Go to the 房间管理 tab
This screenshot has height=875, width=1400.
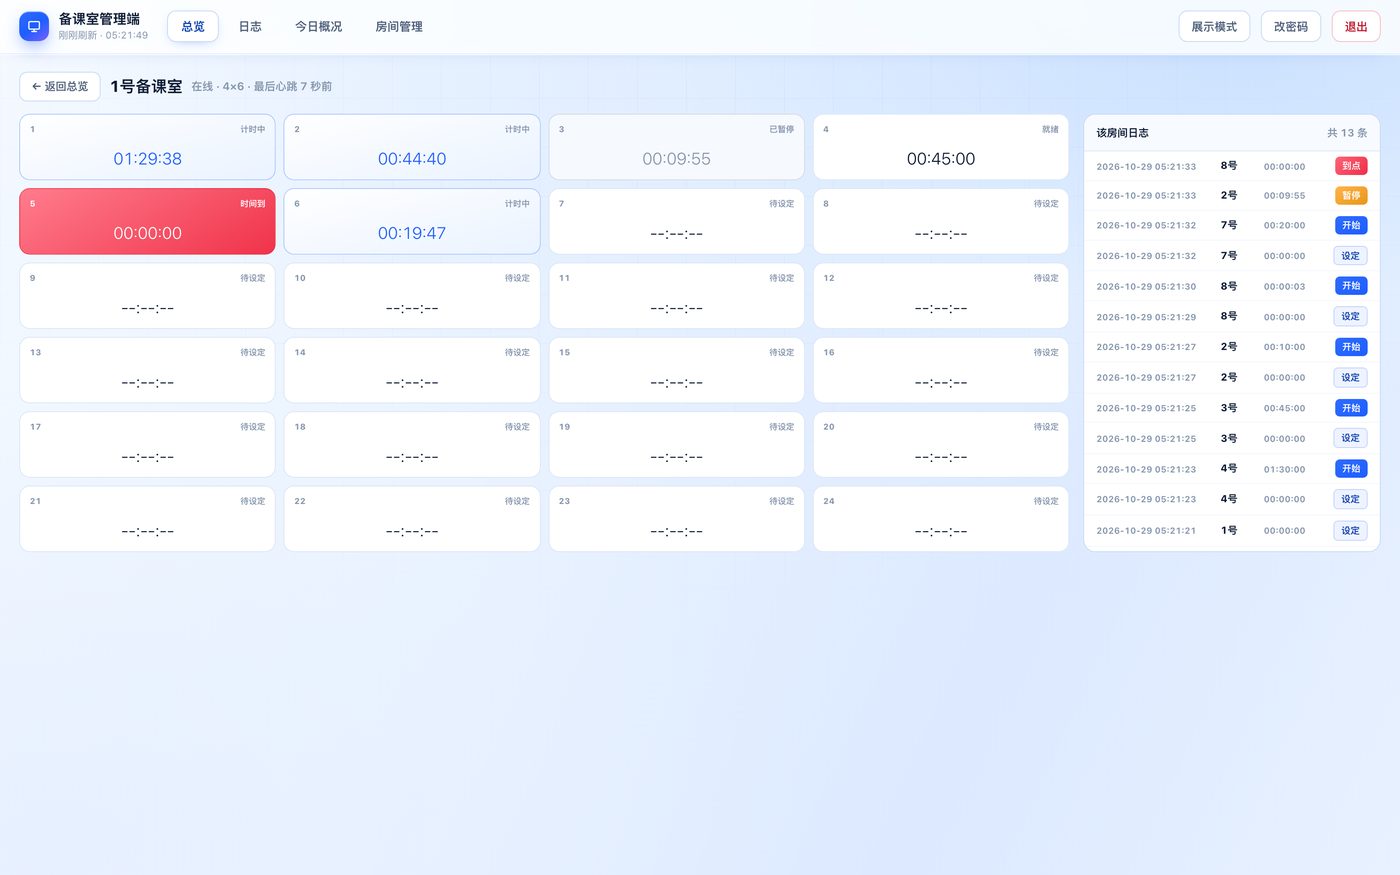tap(399, 27)
